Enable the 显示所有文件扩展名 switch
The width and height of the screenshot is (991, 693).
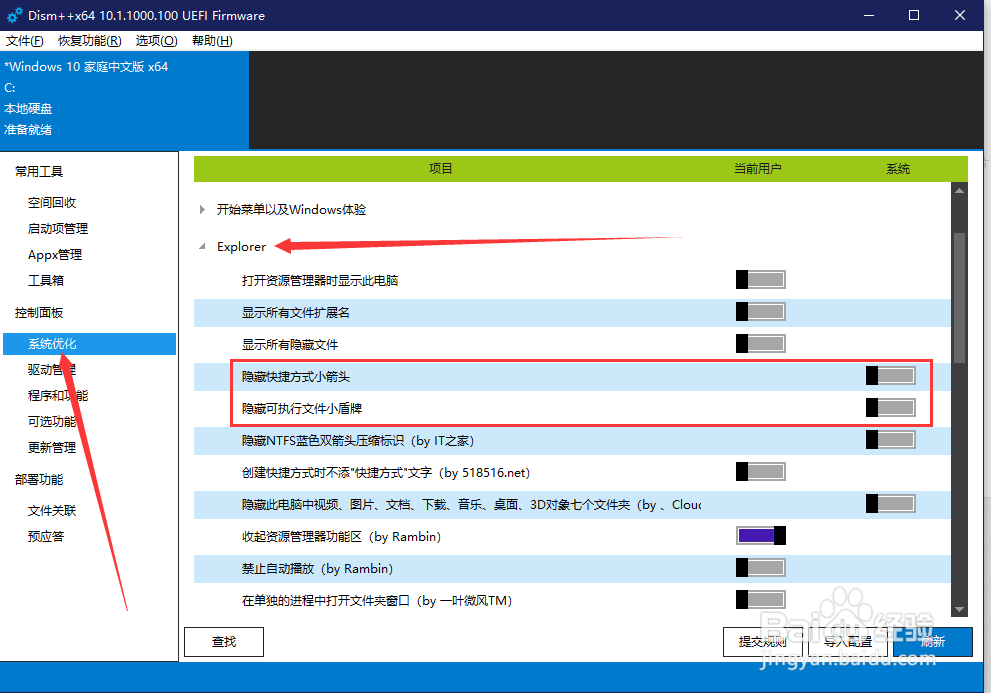760,311
